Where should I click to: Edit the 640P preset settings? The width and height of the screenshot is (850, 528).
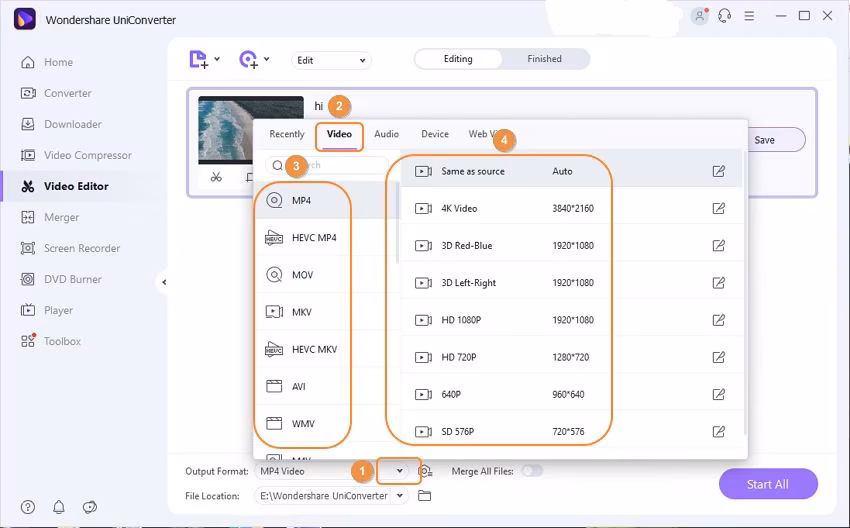point(718,394)
